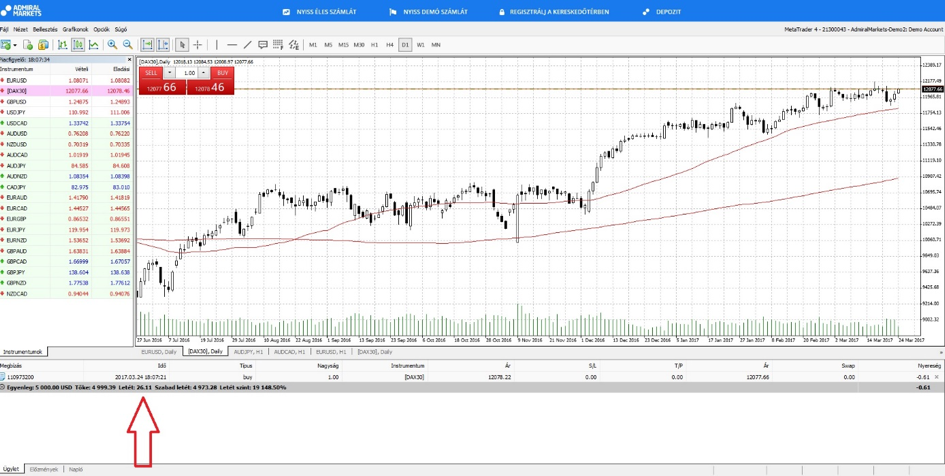The image size is (945, 476).
Task: Toggle candlestick chart mode
Action: click(x=78, y=45)
